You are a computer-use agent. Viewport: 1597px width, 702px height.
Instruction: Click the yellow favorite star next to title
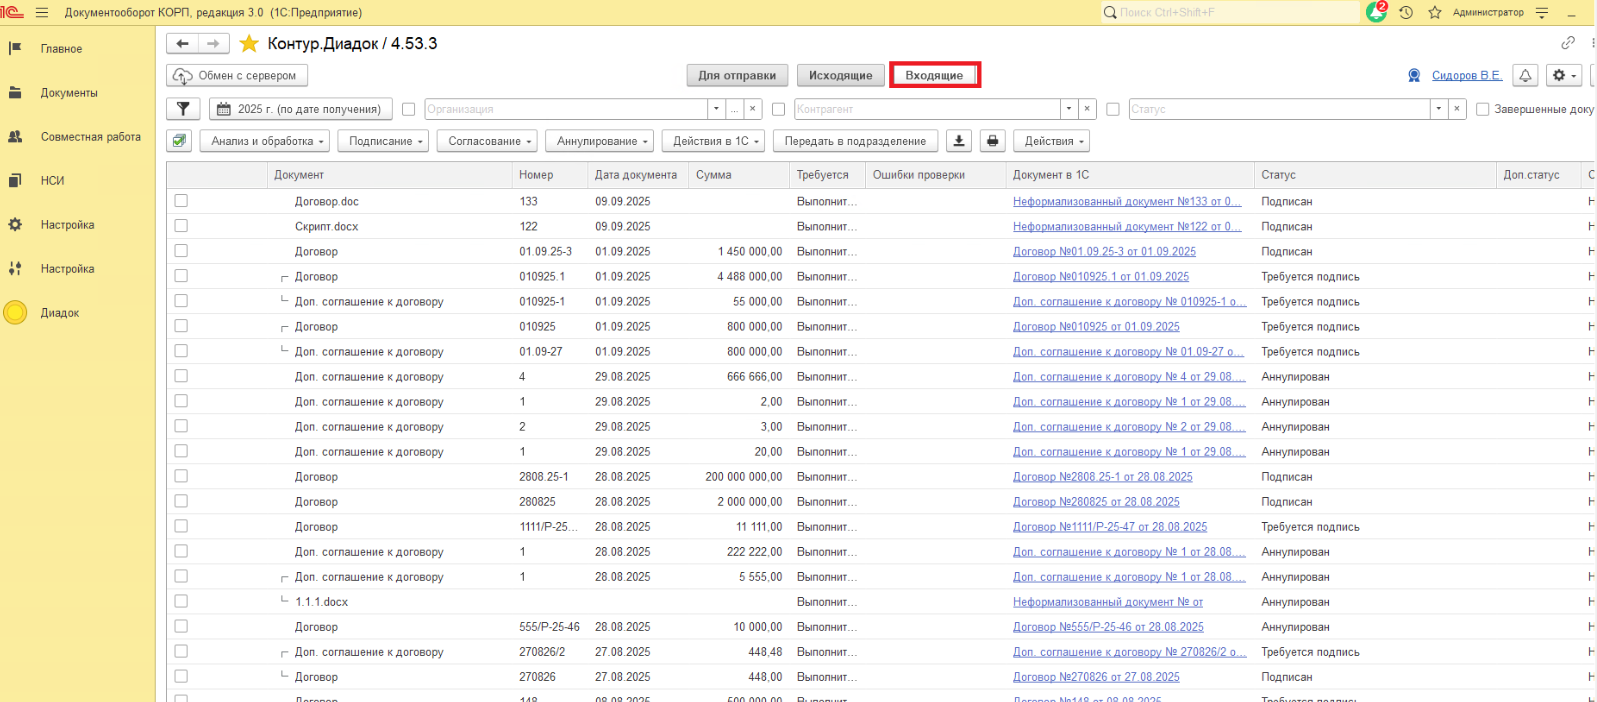click(x=249, y=44)
